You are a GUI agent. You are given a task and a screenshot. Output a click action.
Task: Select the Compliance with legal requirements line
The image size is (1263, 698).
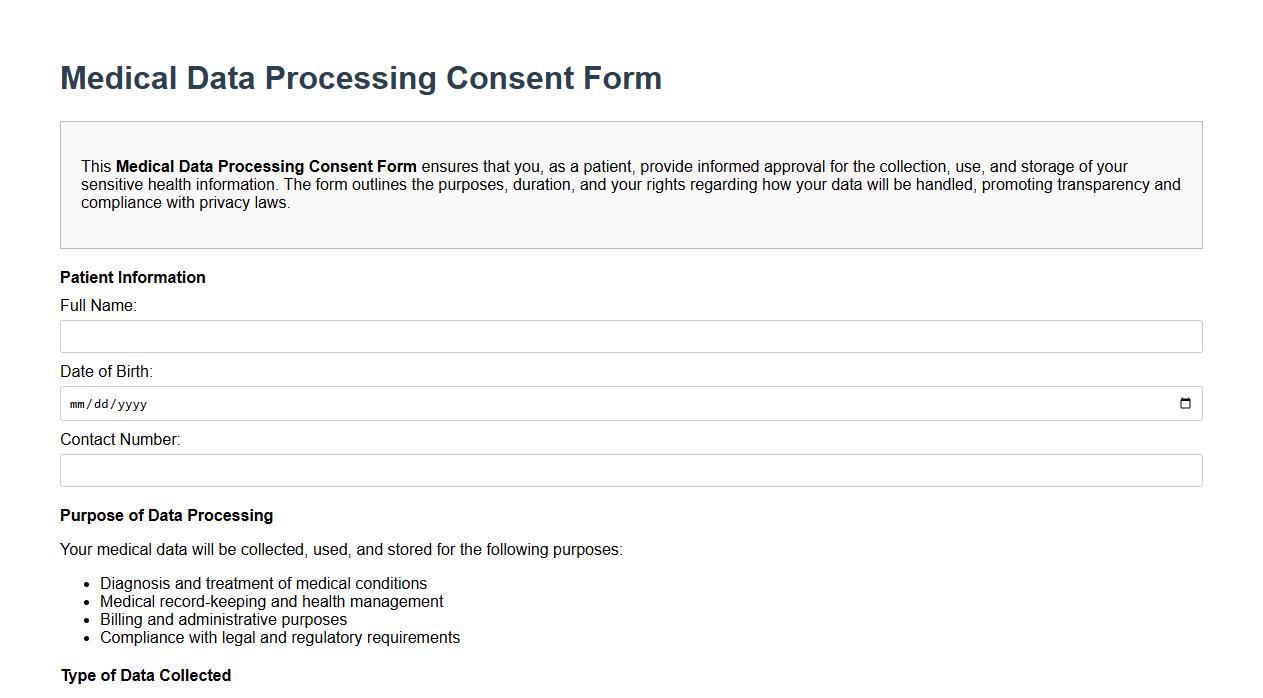280,637
